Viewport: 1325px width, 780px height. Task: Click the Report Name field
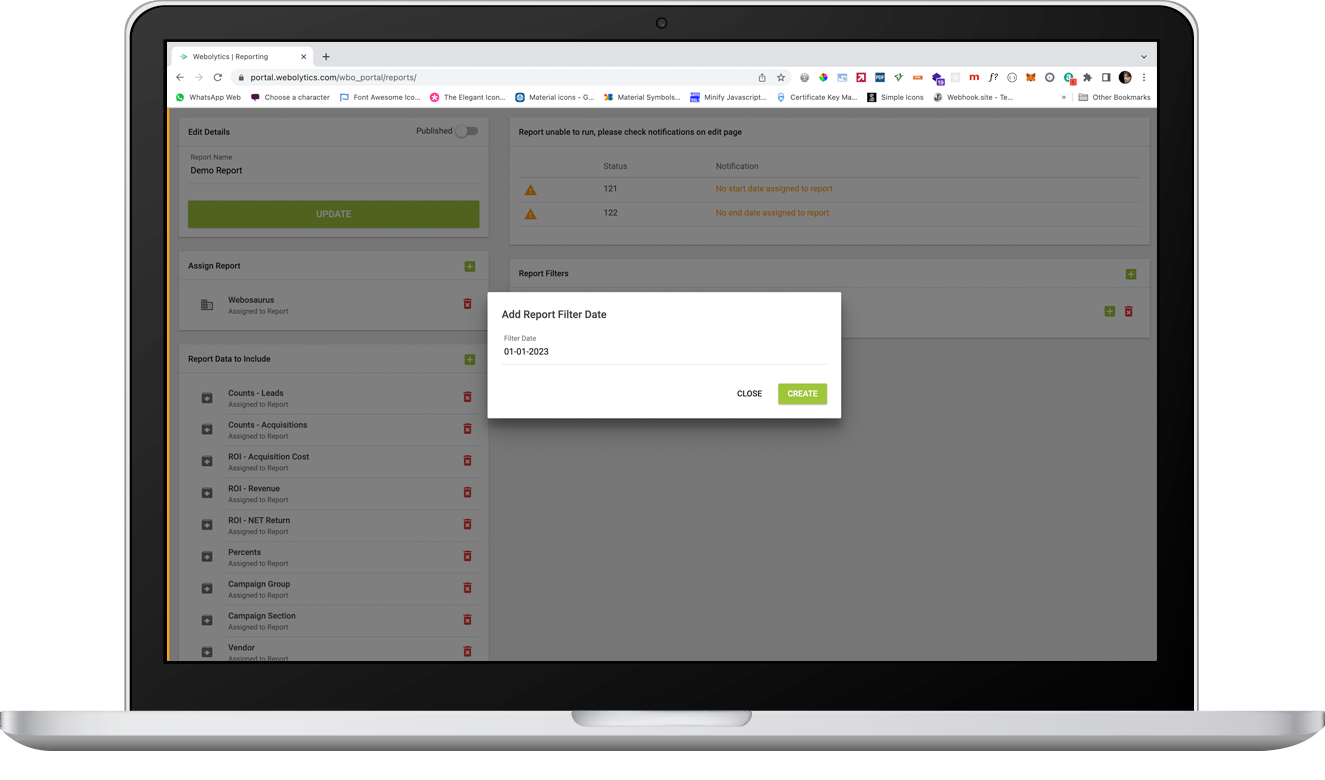(333, 166)
